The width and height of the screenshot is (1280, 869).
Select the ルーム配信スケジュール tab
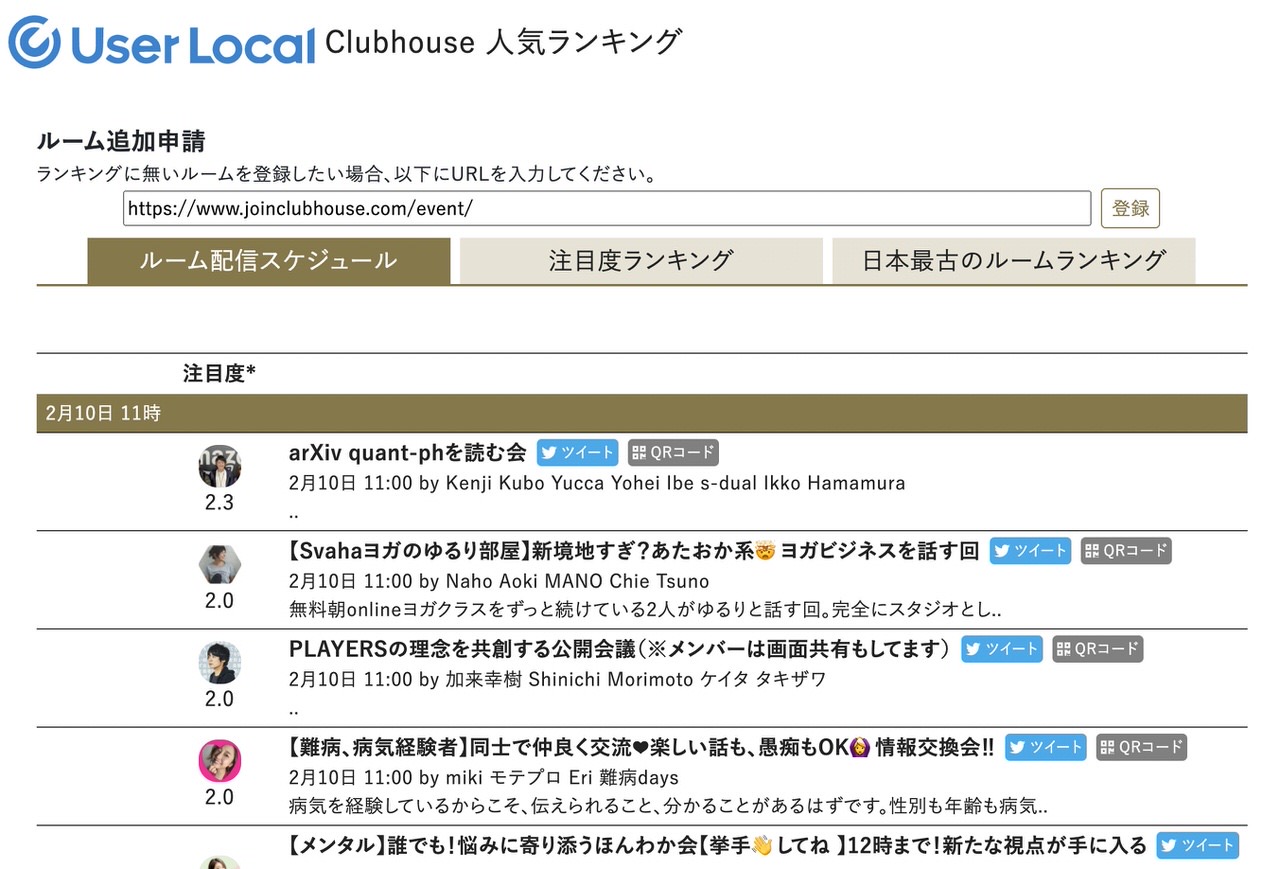click(x=269, y=261)
